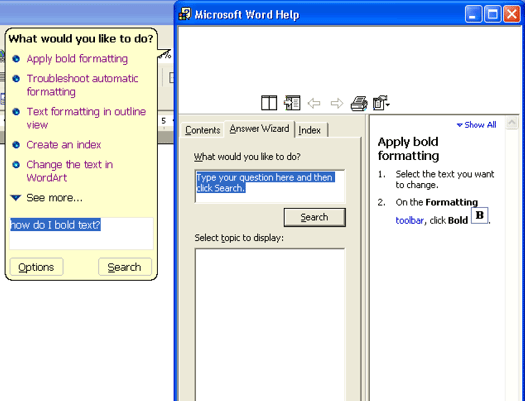Click the Microsoft Word Help title bar icon

coord(184,14)
